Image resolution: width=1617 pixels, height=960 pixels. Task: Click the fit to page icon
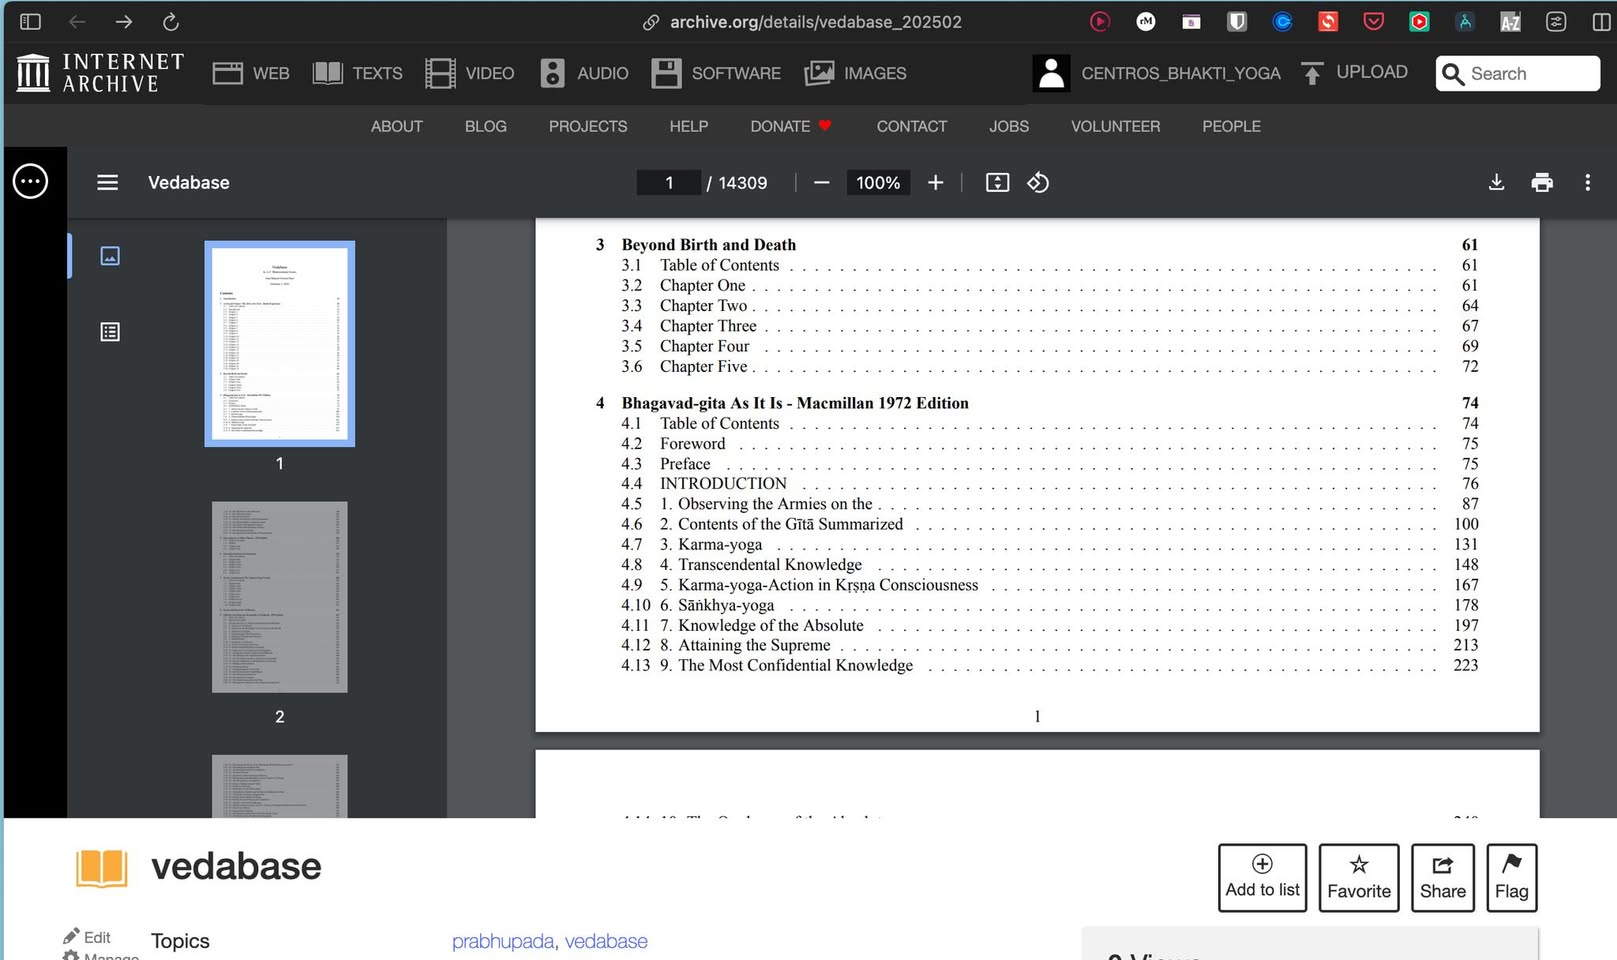point(997,182)
